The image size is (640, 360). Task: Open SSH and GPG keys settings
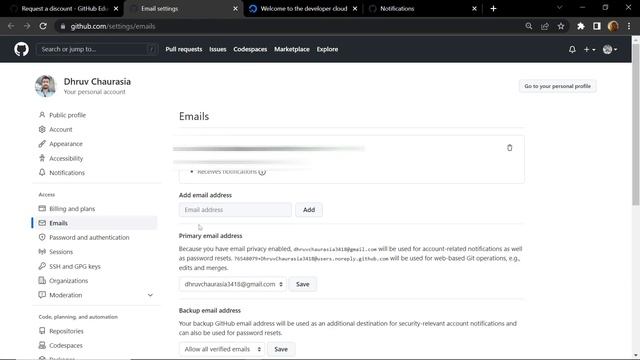pos(75,266)
